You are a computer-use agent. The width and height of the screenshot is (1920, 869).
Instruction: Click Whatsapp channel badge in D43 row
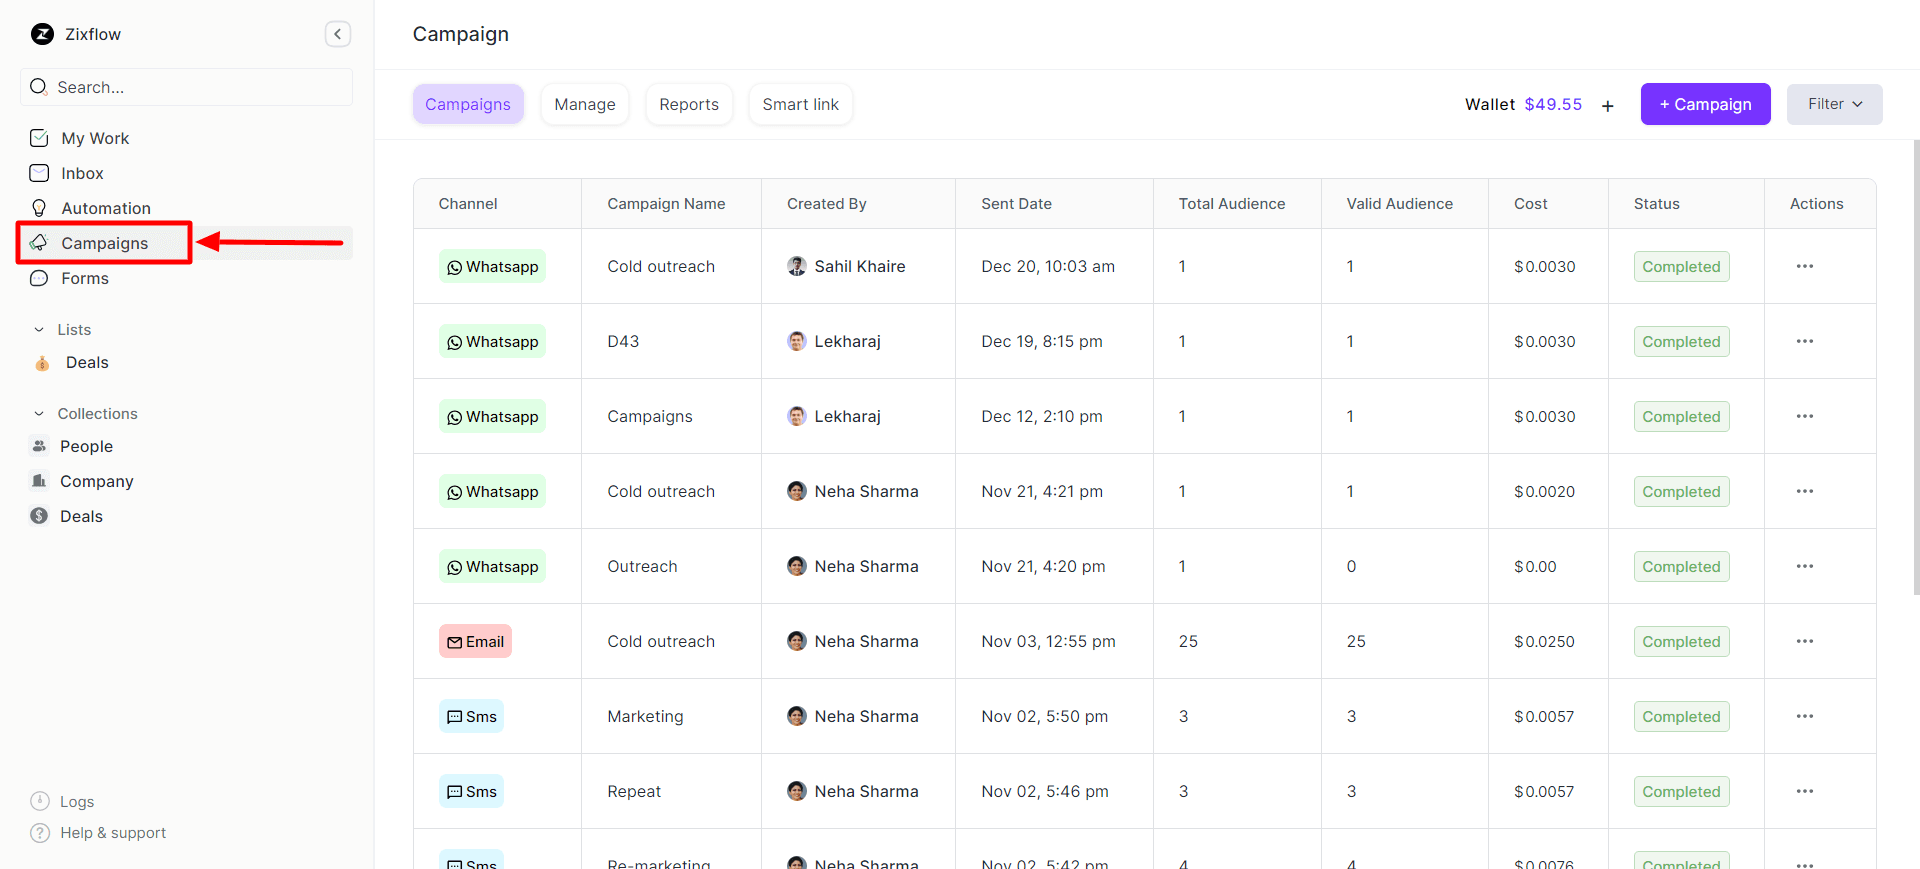492,341
